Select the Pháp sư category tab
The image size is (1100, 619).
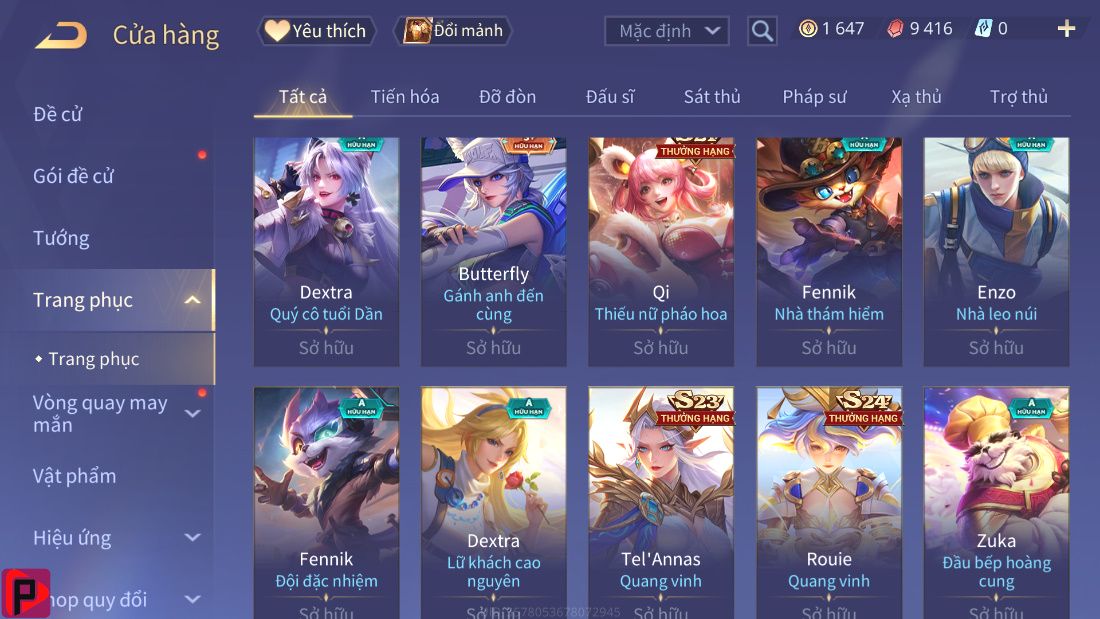(814, 97)
